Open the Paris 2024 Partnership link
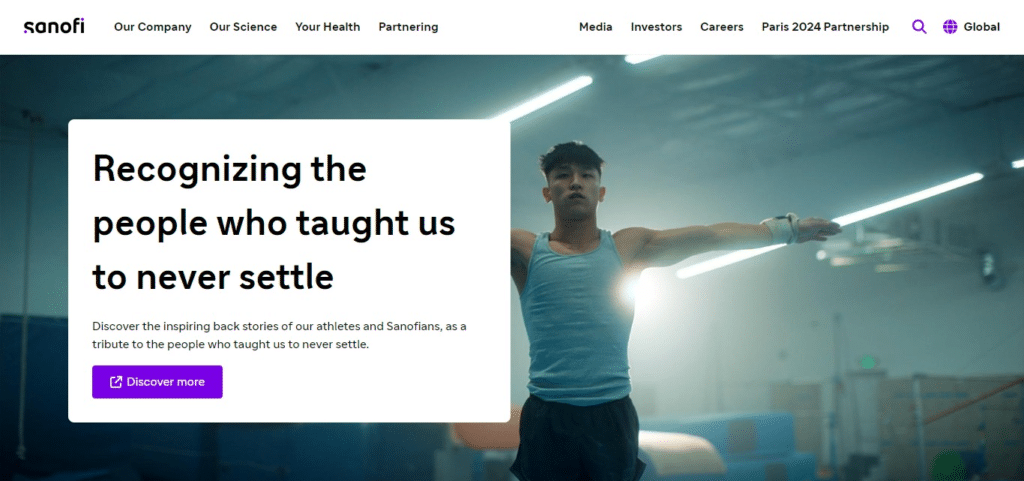 click(825, 27)
